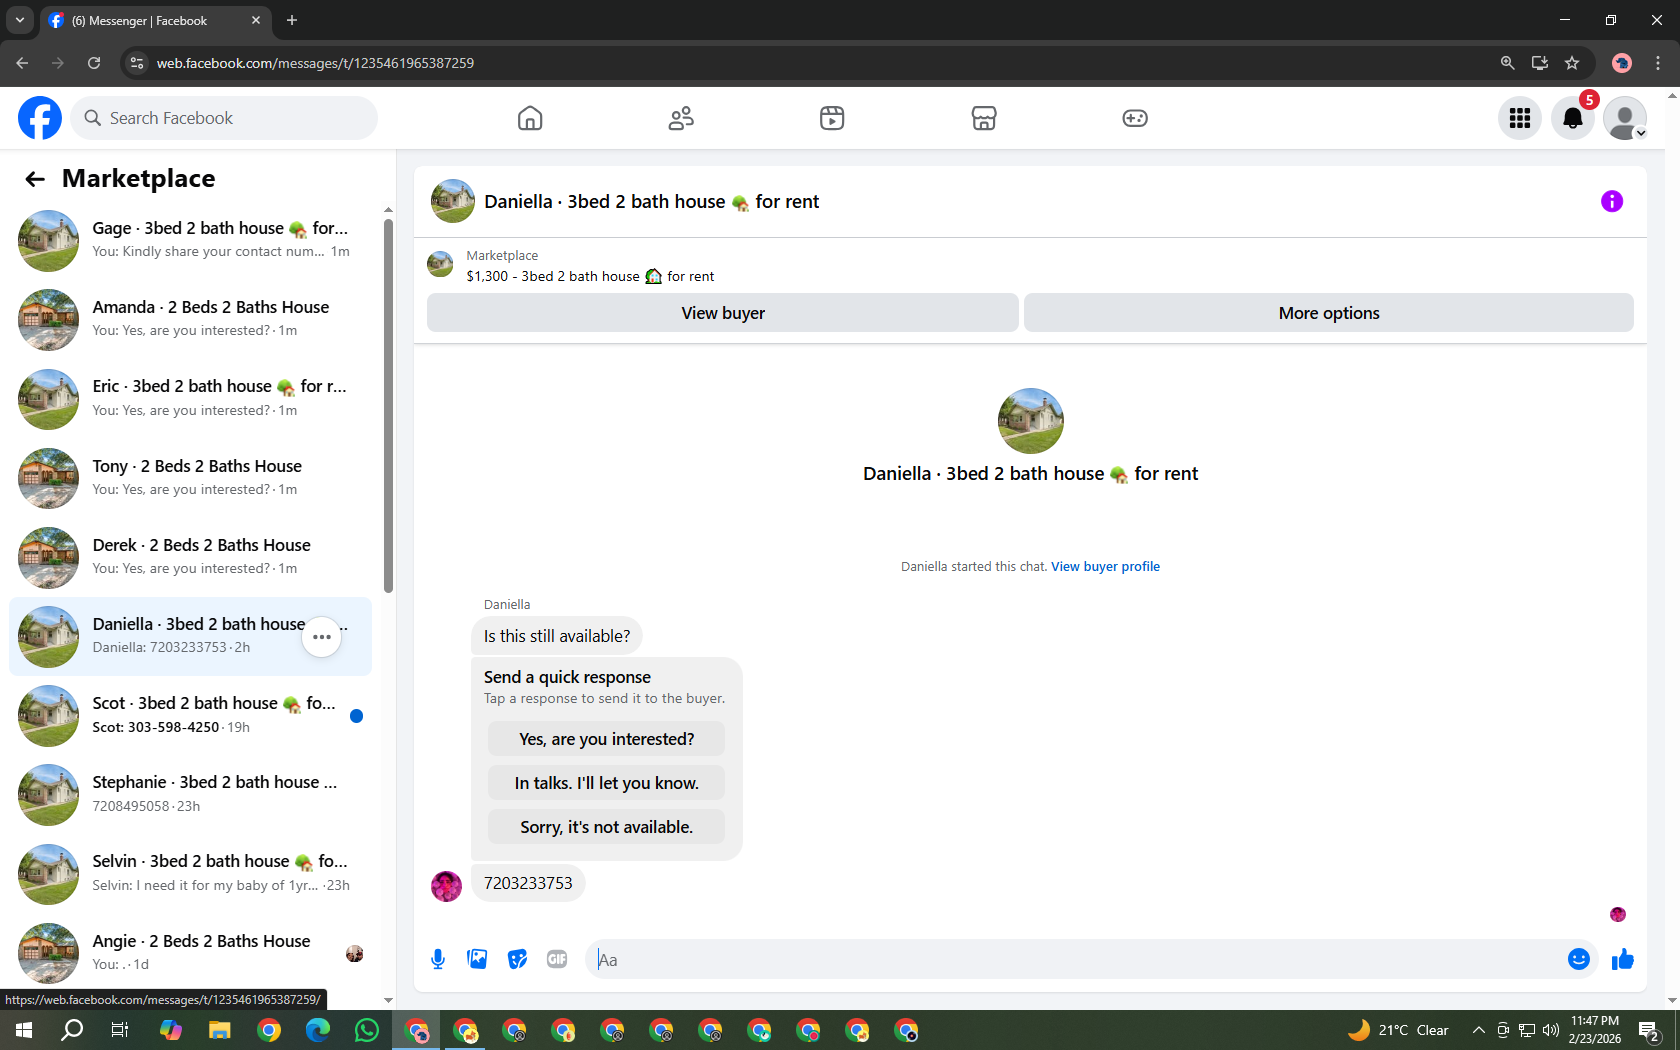Open the Facebook menu grid icon
The width and height of the screenshot is (1680, 1050).
point(1520,118)
